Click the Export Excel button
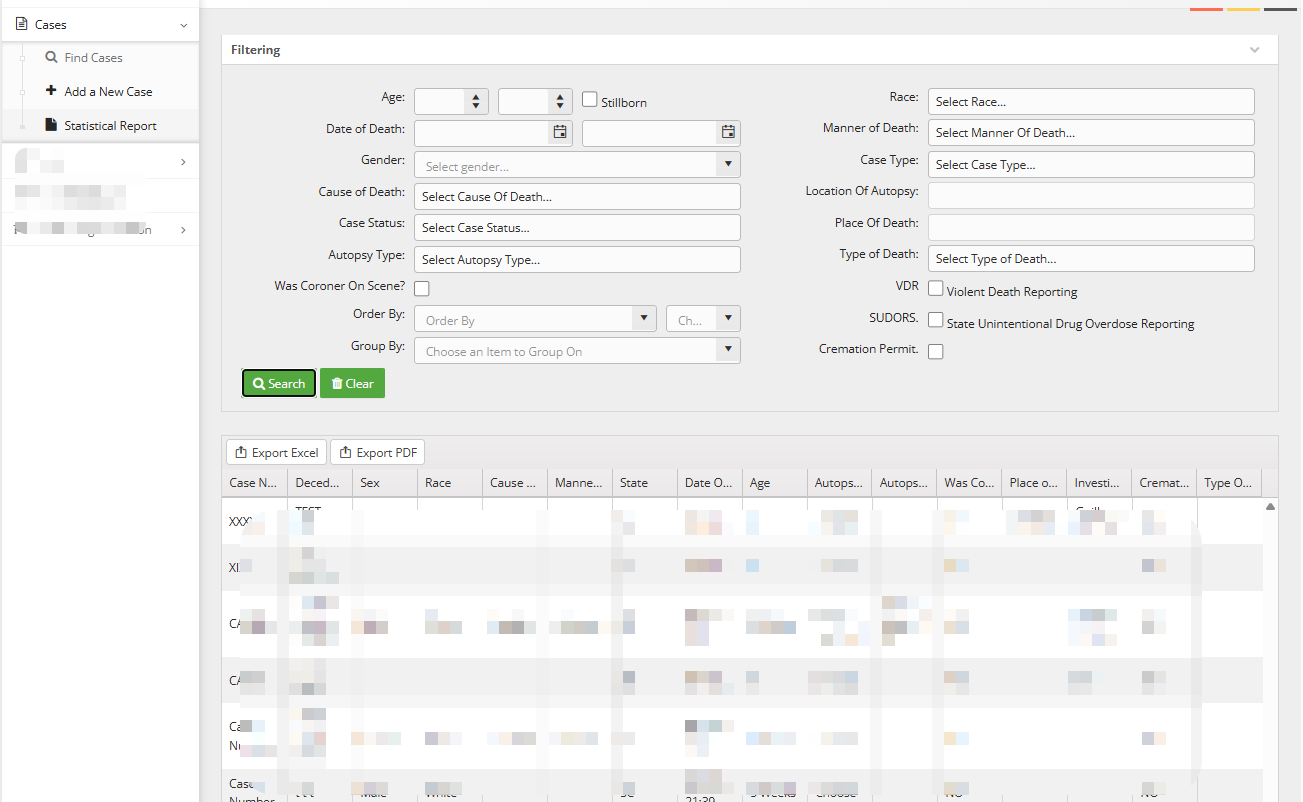 276,452
